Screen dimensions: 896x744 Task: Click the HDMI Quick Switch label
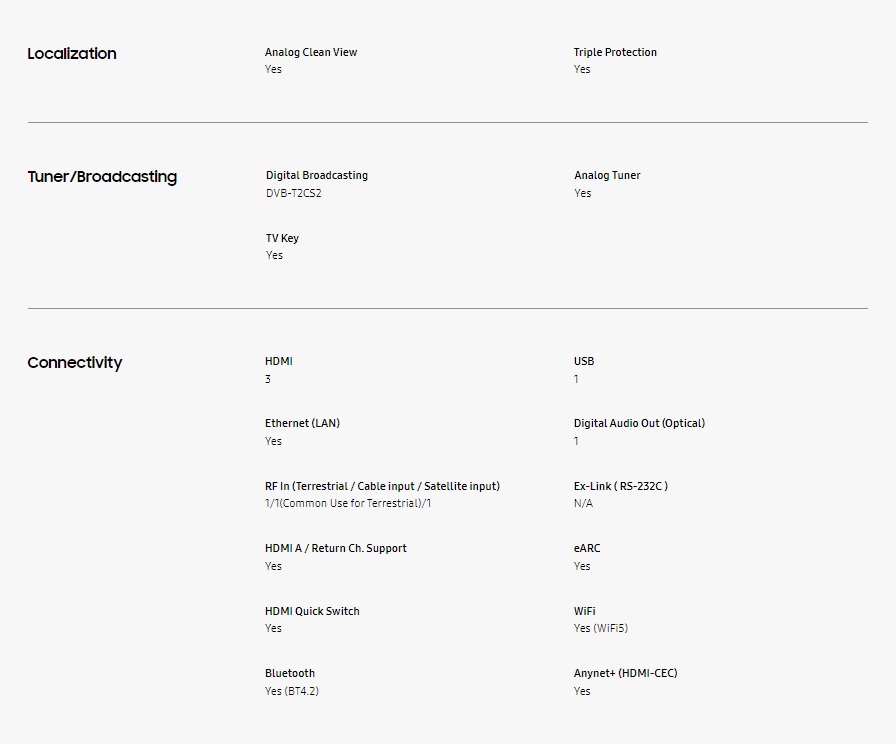tap(312, 611)
